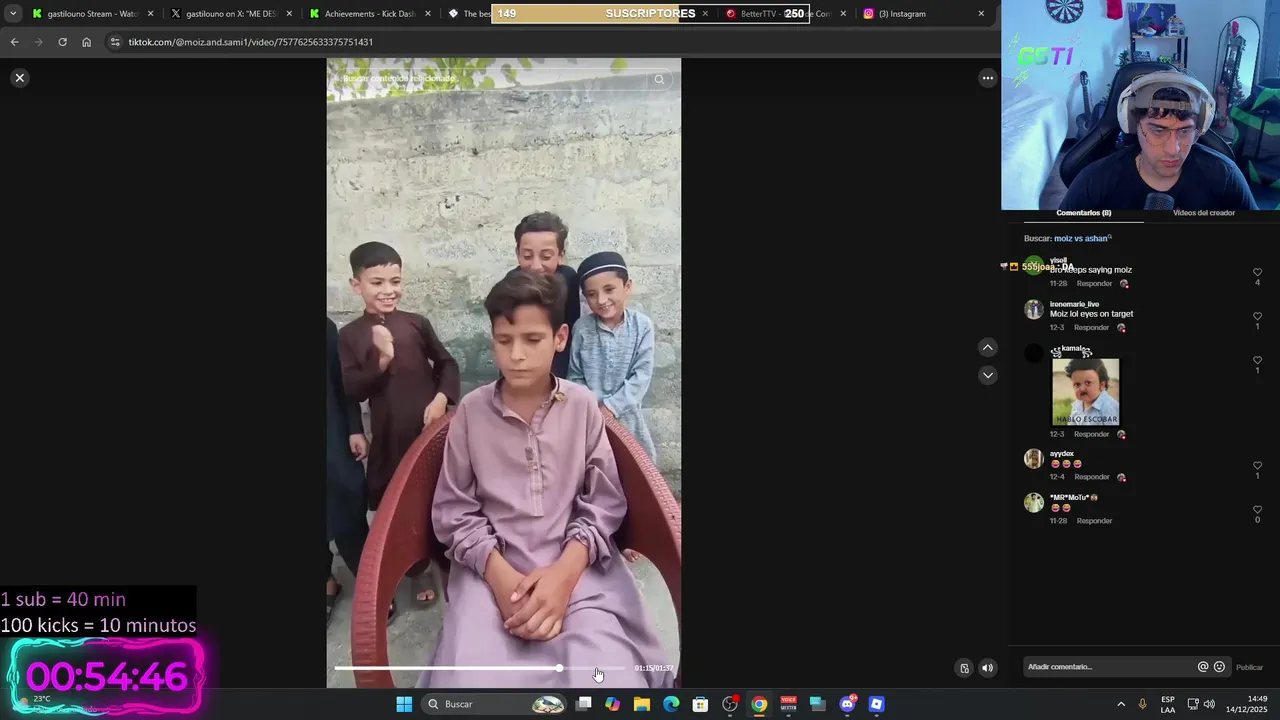Open ayydex's profile avatar

[x=1034, y=459]
